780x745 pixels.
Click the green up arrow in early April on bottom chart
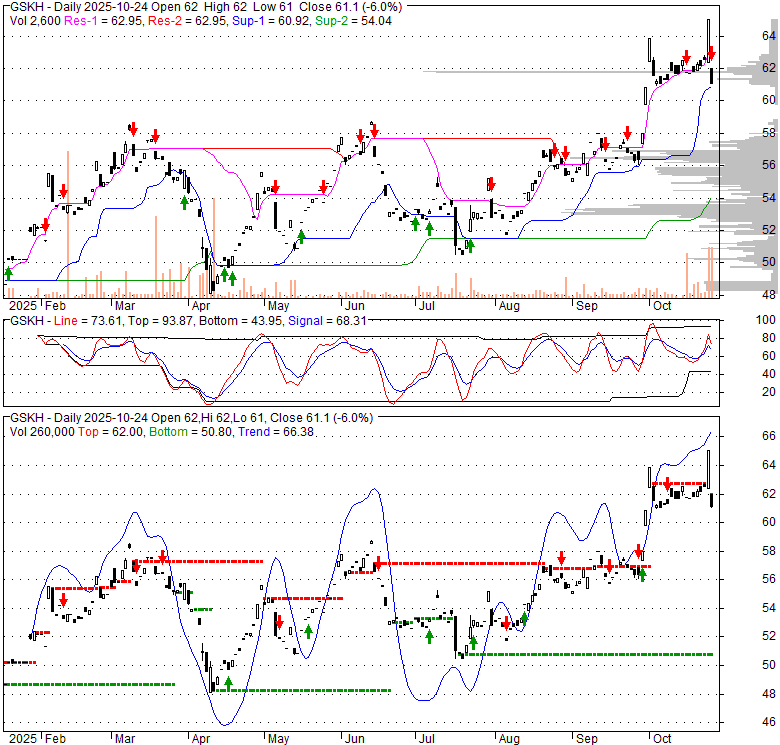[x=228, y=682]
